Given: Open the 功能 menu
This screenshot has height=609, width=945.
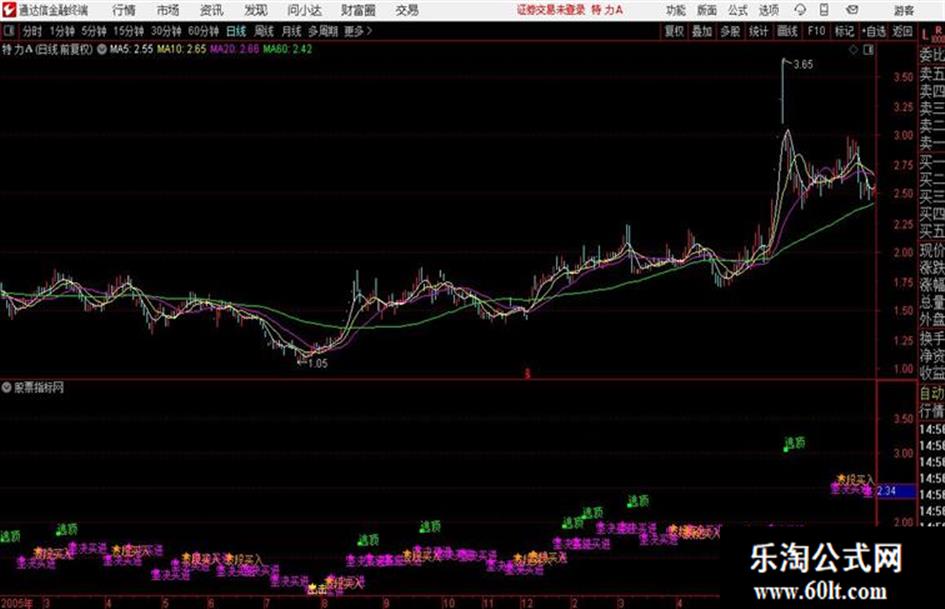Looking at the screenshot, I should [676, 10].
